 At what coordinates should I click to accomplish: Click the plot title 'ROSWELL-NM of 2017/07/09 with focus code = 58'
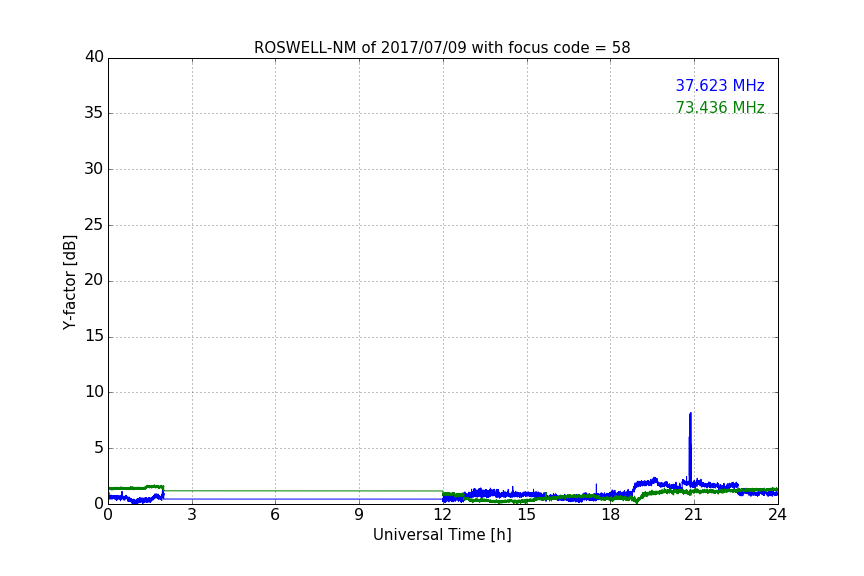(x=442, y=48)
